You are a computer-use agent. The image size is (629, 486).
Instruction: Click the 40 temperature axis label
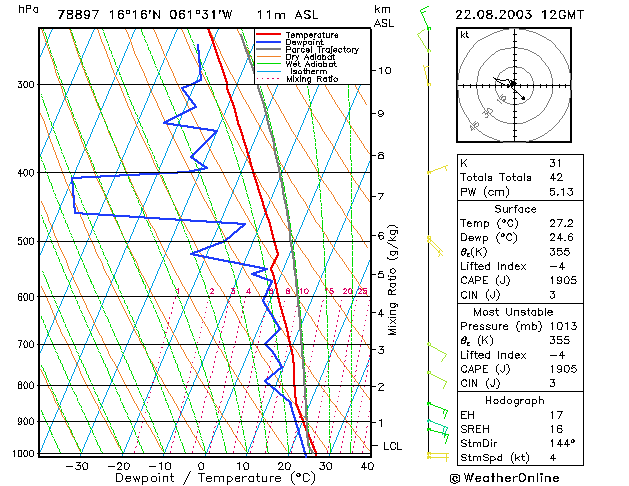click(x=367, y=466)
